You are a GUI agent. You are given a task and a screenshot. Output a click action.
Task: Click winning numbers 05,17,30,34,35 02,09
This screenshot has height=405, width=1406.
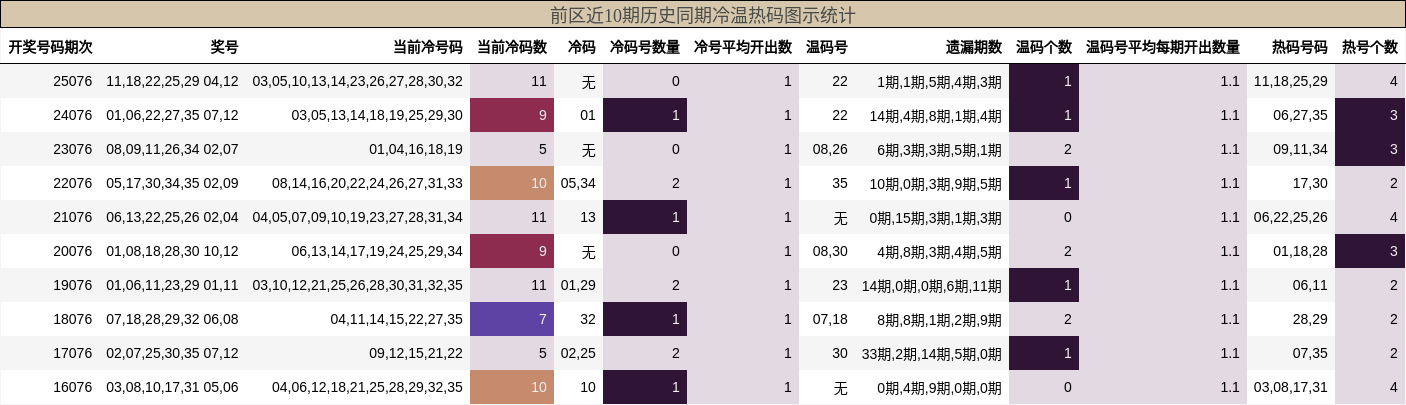(x=172, y=184)
